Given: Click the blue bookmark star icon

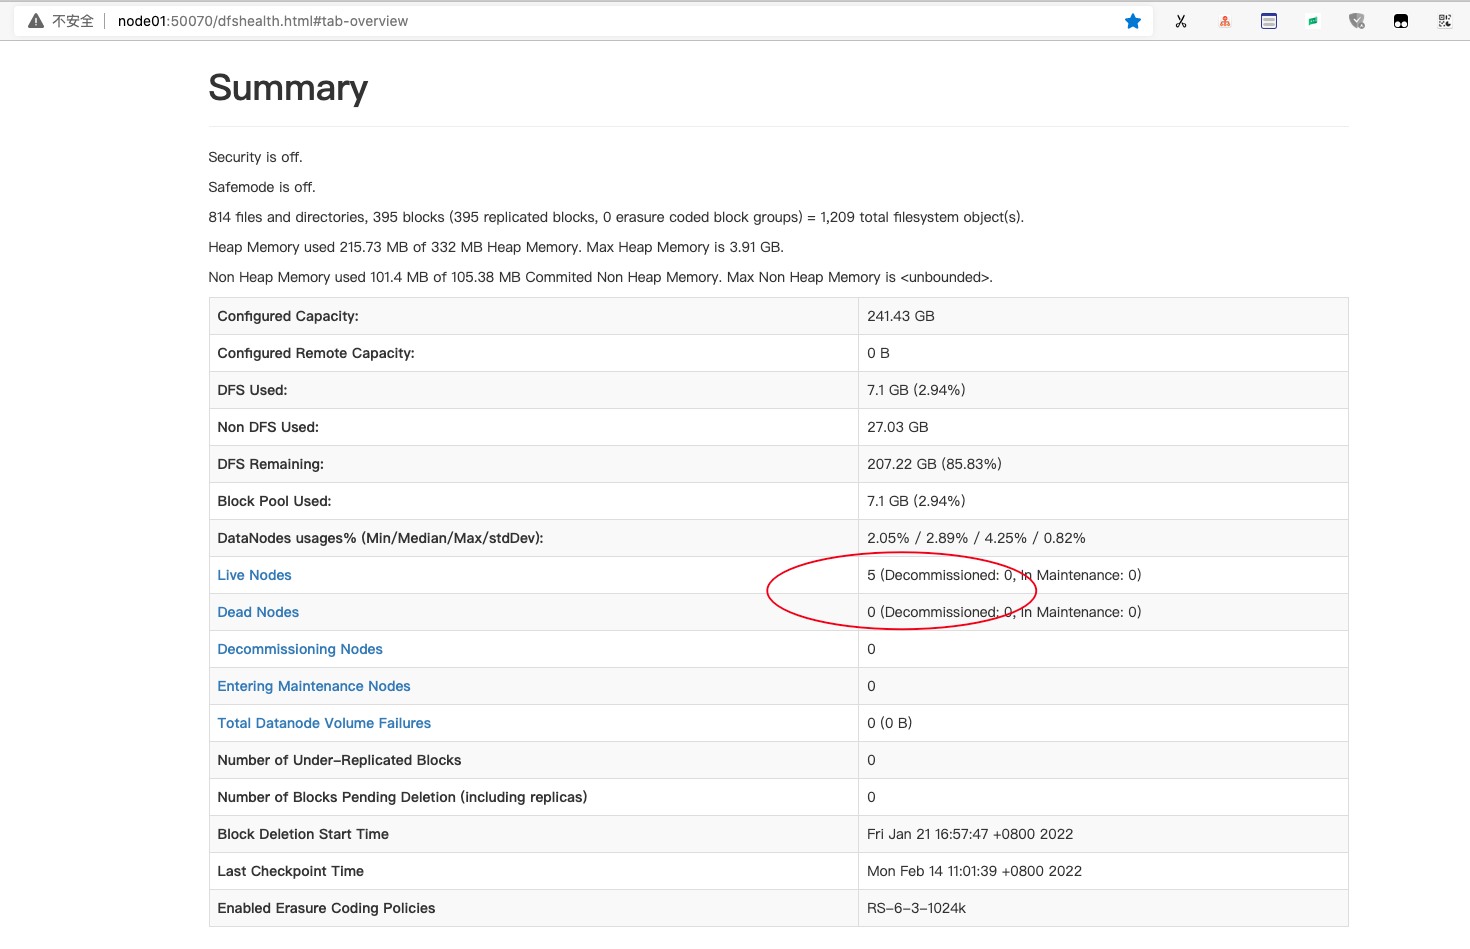Looking at the screenshot, I should (1133, 21).
